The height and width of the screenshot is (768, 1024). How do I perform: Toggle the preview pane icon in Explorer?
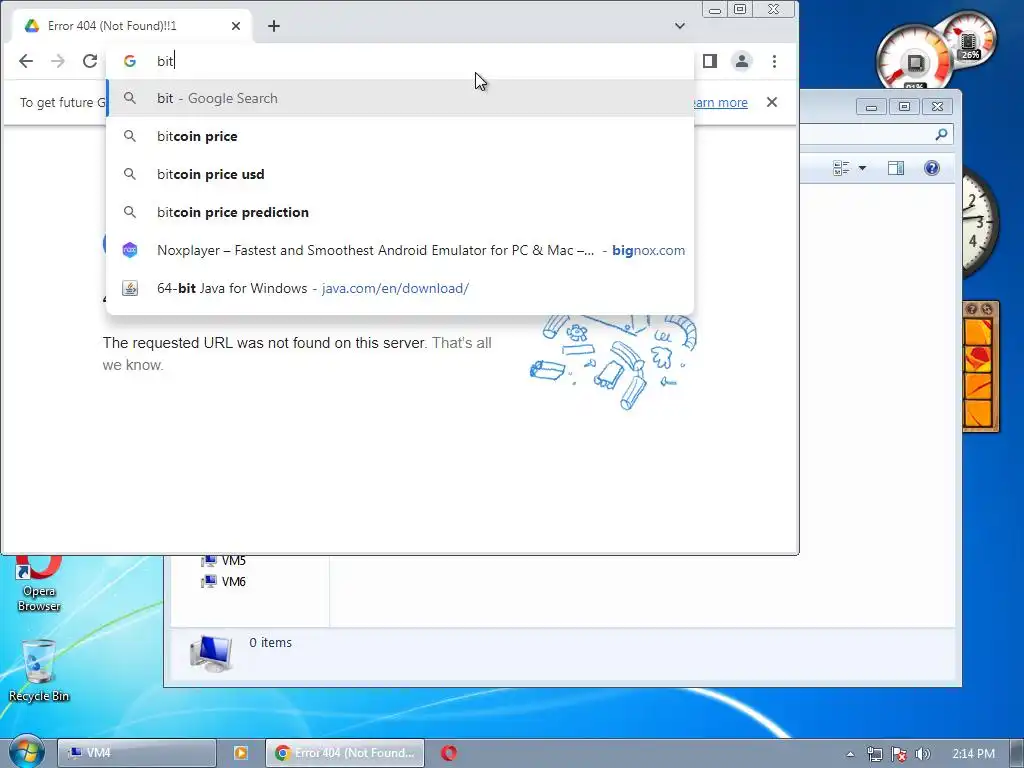[x=896, y=168]
